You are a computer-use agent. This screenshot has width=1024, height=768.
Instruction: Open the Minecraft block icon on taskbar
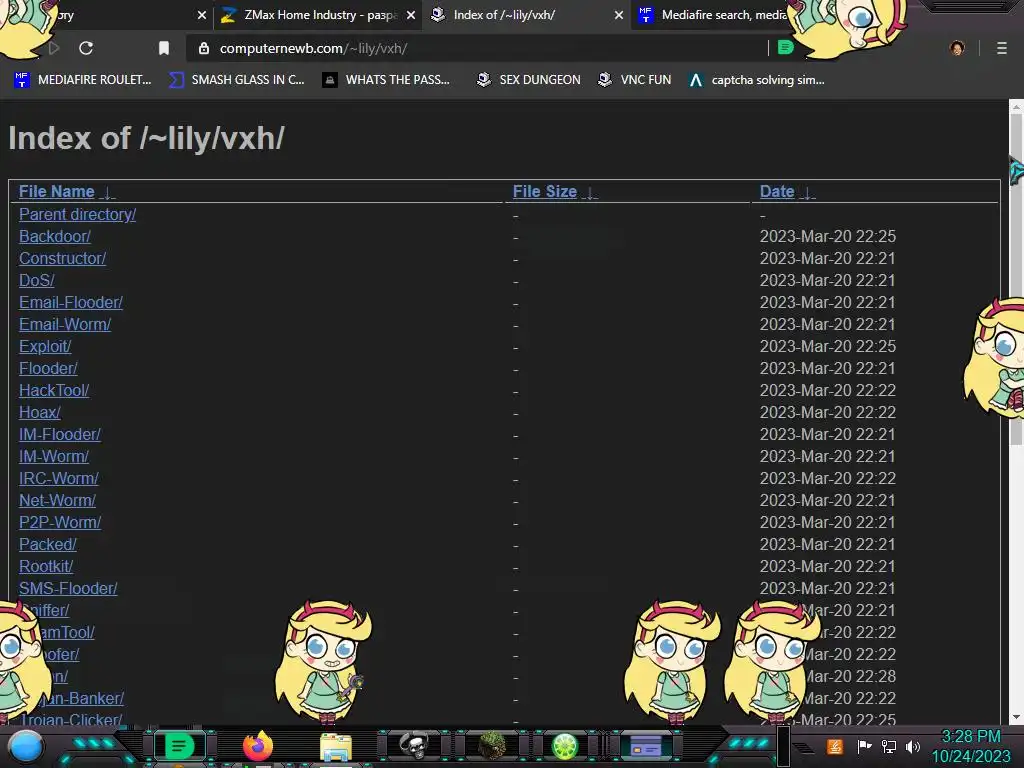tap(492, 745)
